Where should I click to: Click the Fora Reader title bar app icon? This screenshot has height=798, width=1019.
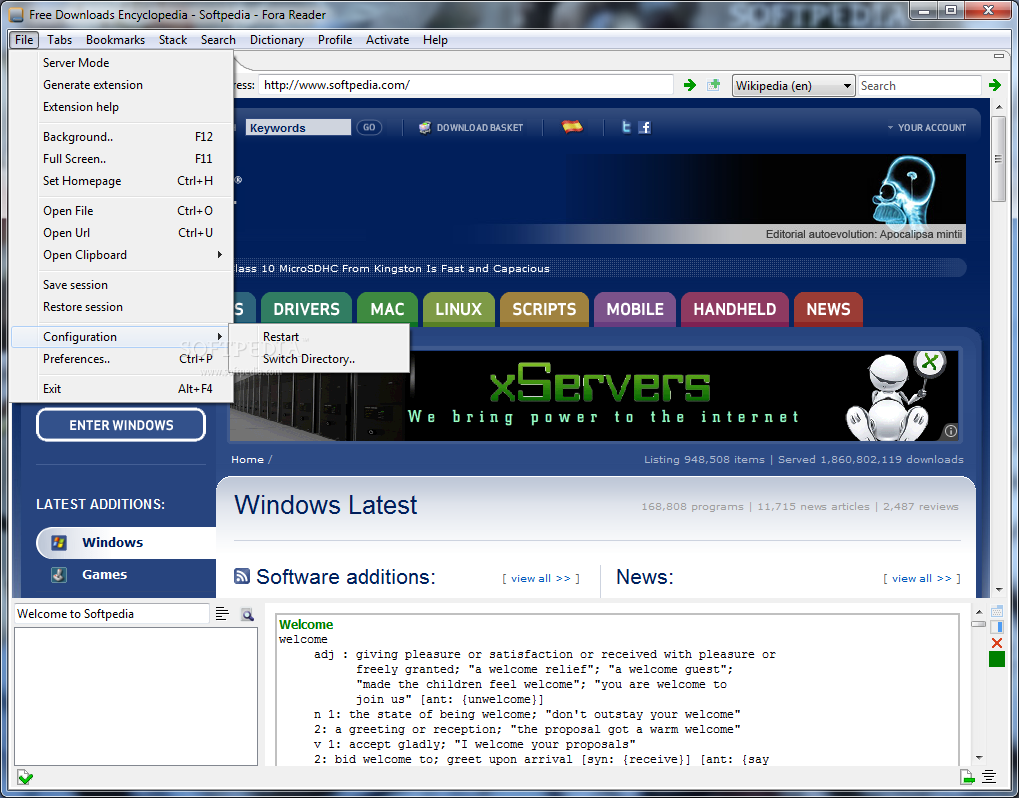pyautogui.click(x=17, y=14)
